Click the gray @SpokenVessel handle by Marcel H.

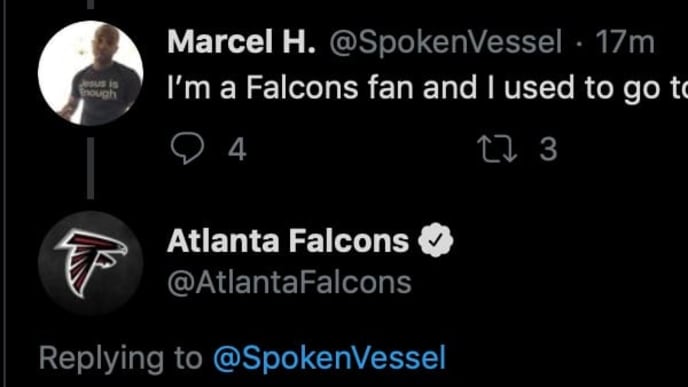pos(445,43)
